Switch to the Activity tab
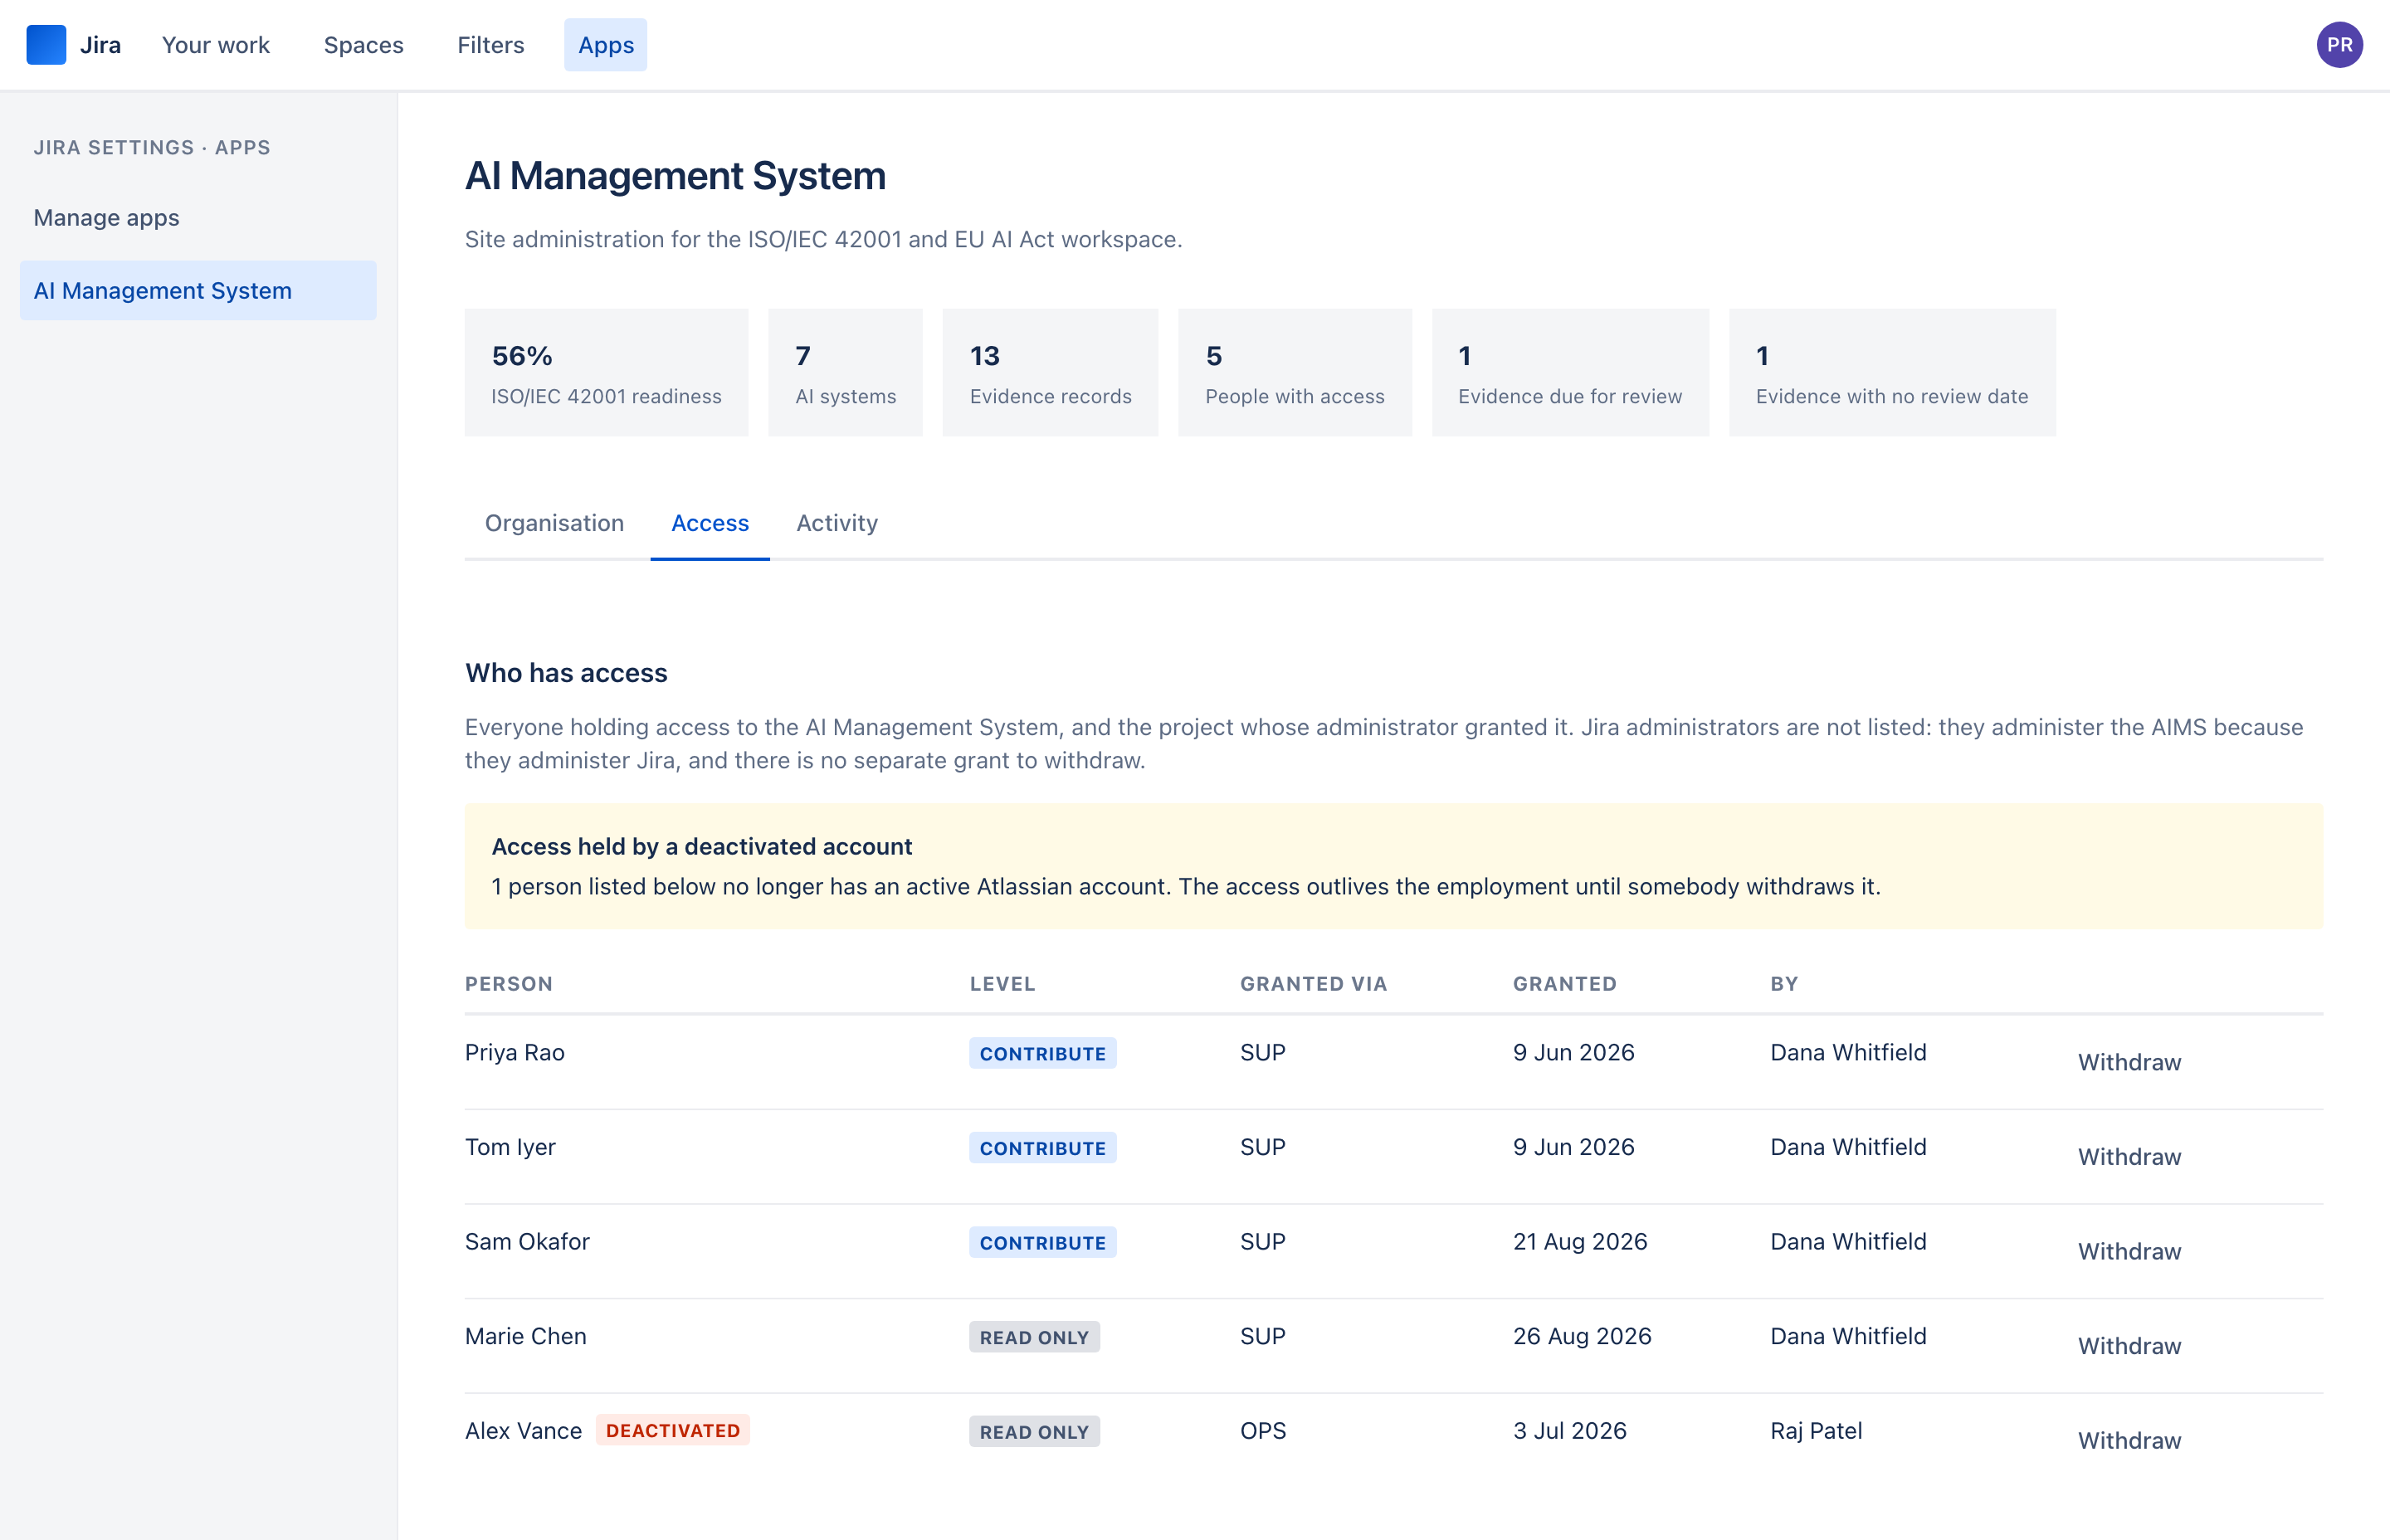The width and height of the screenshot is (2390, 1540). click(x=837, y=523)
